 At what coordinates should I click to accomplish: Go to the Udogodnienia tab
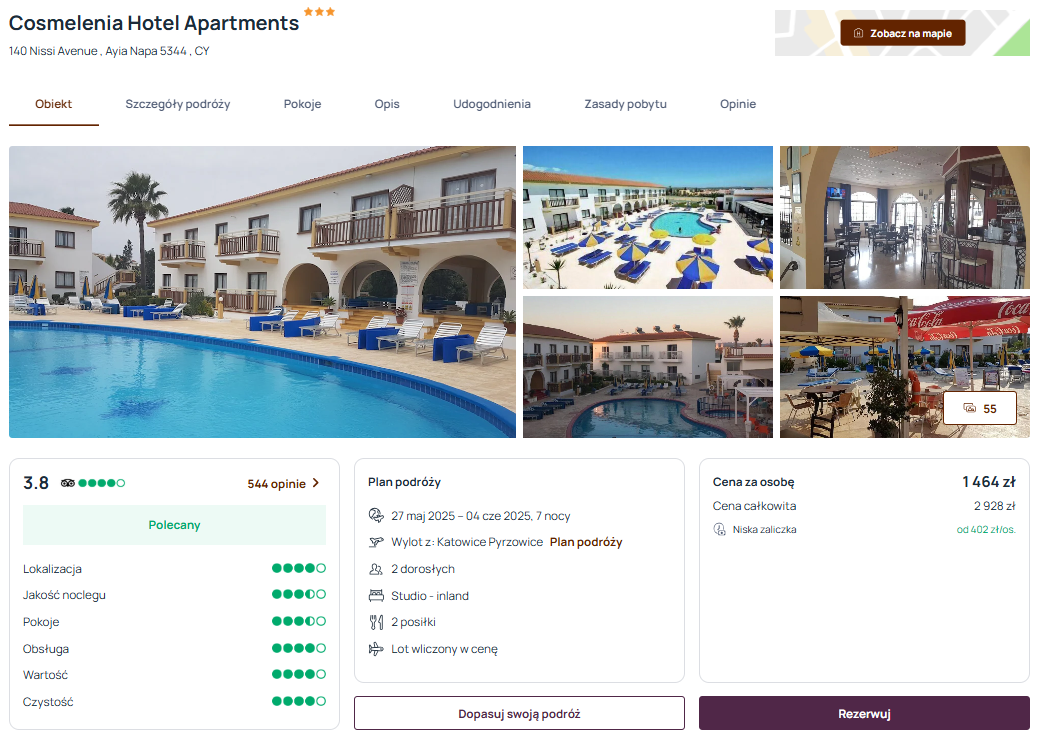492,105
